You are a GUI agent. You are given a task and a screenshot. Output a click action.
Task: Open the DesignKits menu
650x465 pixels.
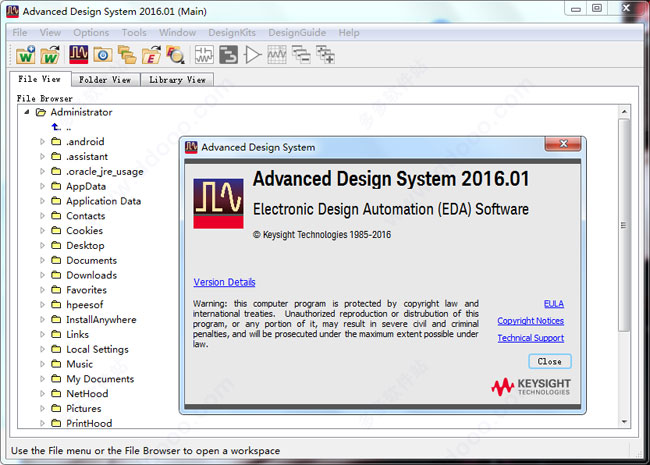232,32
